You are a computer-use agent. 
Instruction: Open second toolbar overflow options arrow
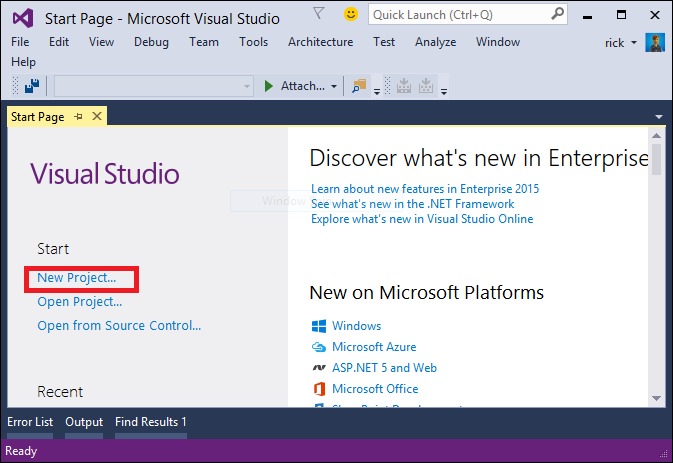pyautogui.click(x=444, y=91)
